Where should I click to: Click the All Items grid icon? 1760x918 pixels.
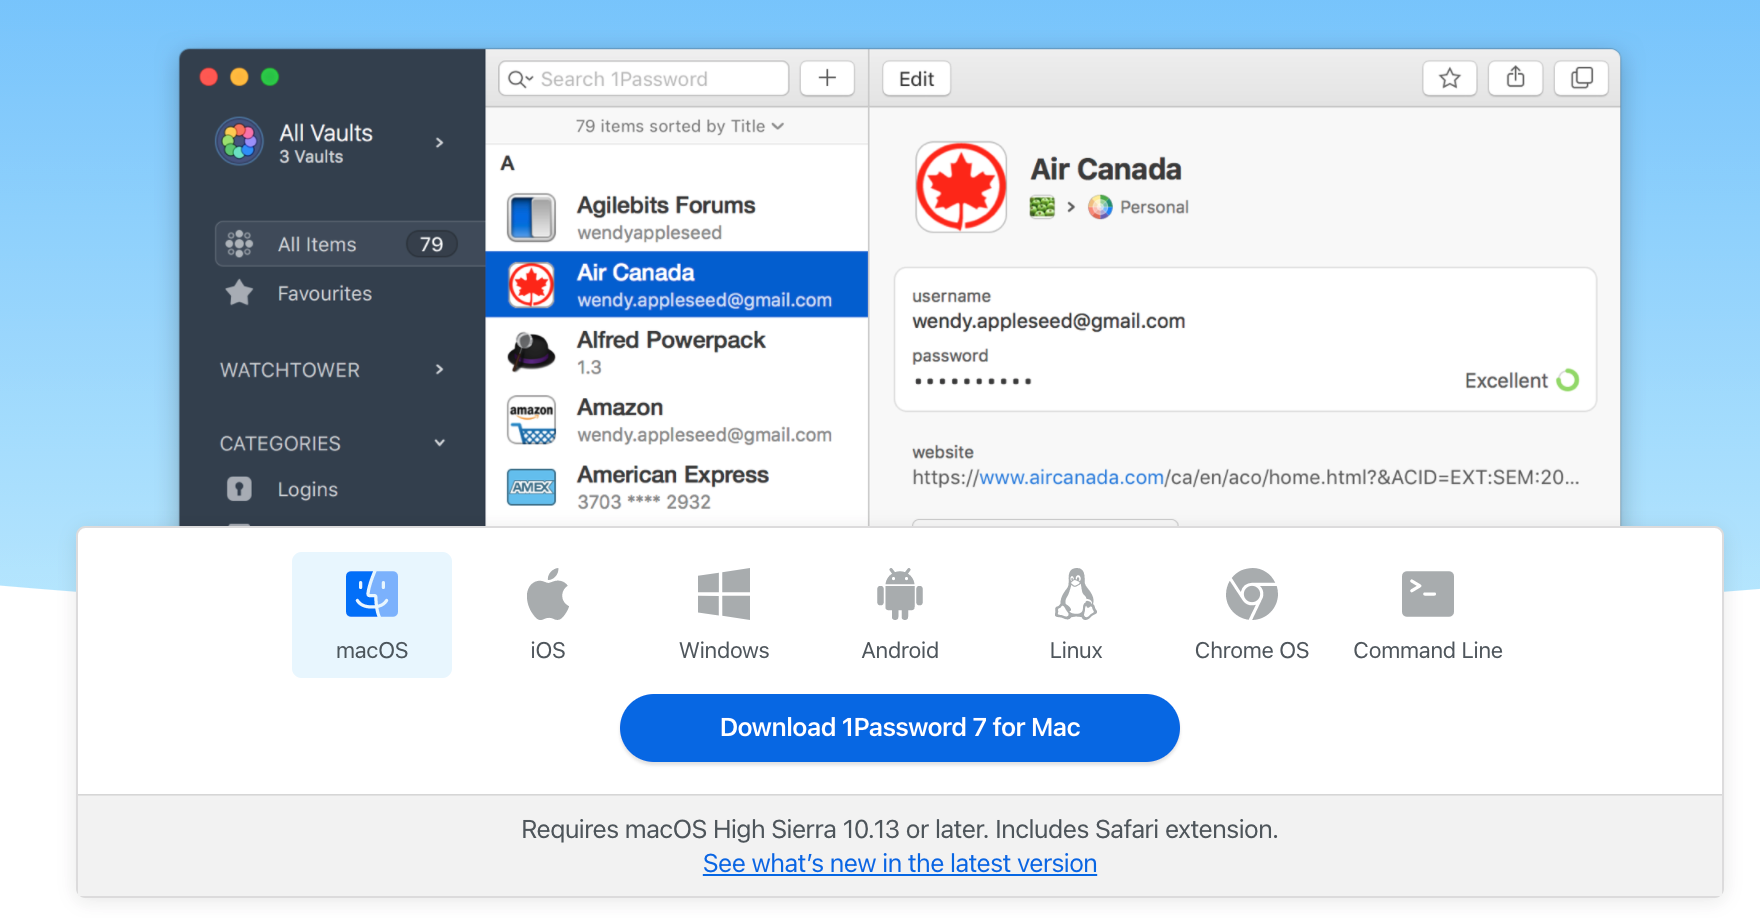click(239, 244)
